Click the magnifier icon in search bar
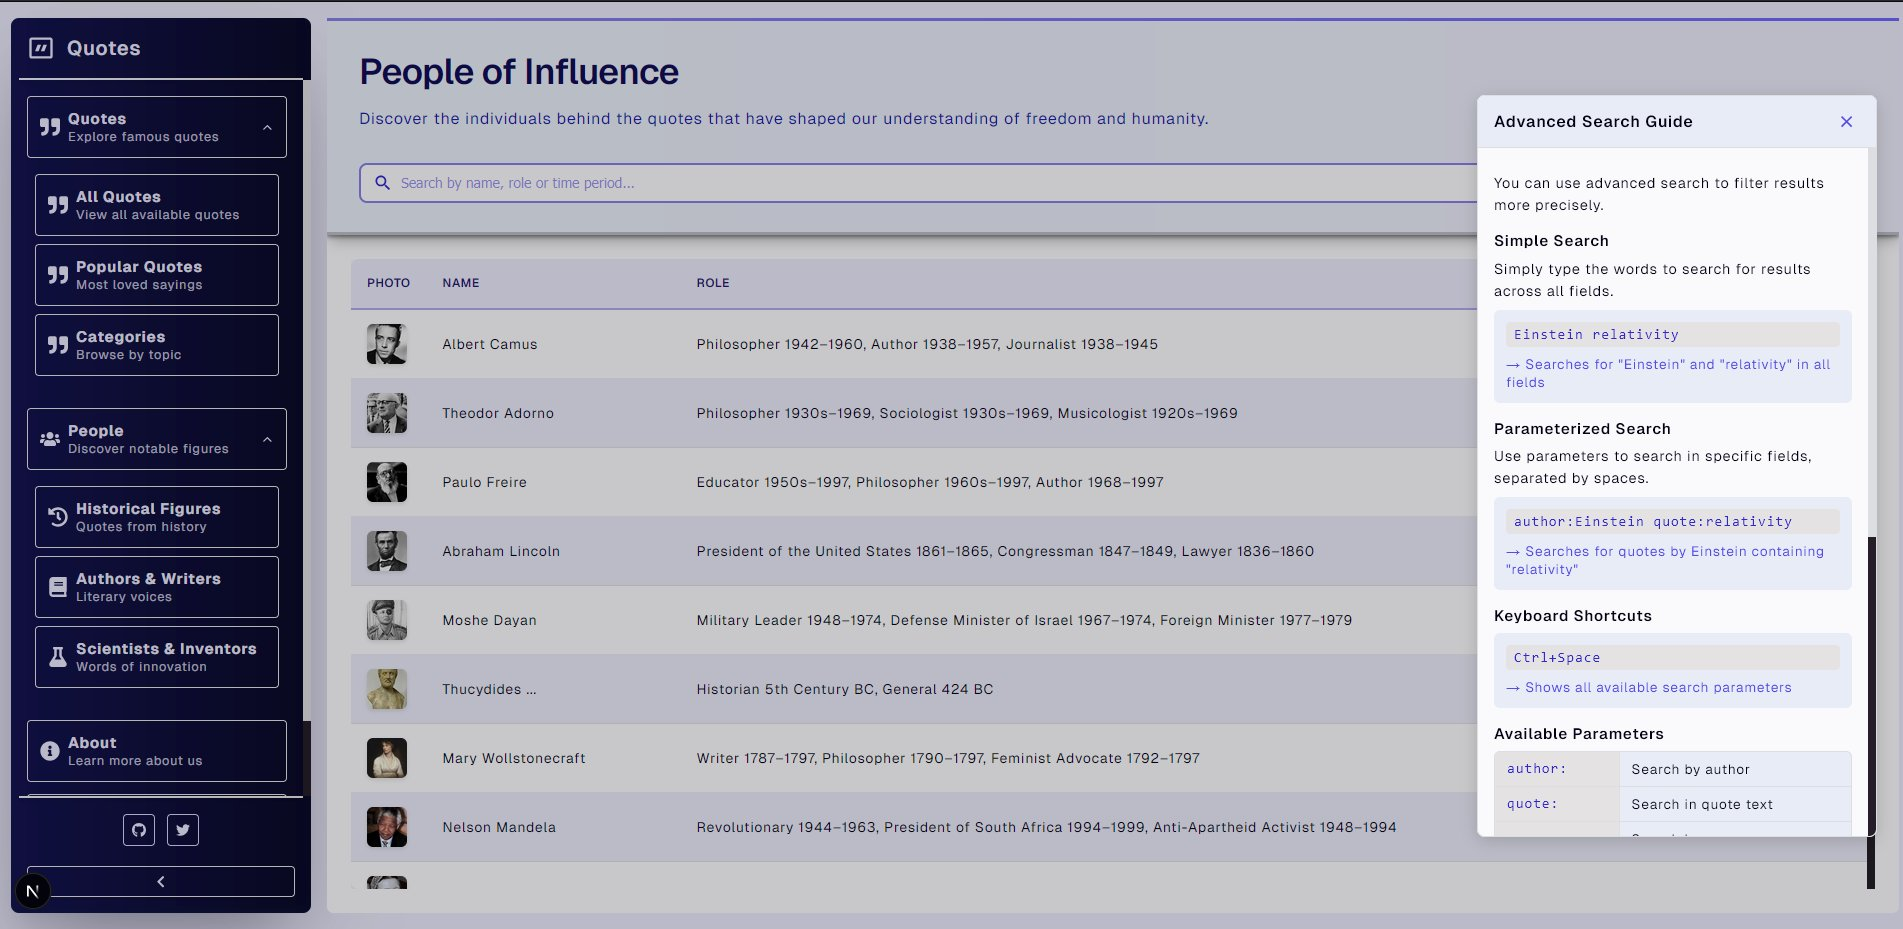Screen dimensions: 1903x929 (x=382, y=183)
